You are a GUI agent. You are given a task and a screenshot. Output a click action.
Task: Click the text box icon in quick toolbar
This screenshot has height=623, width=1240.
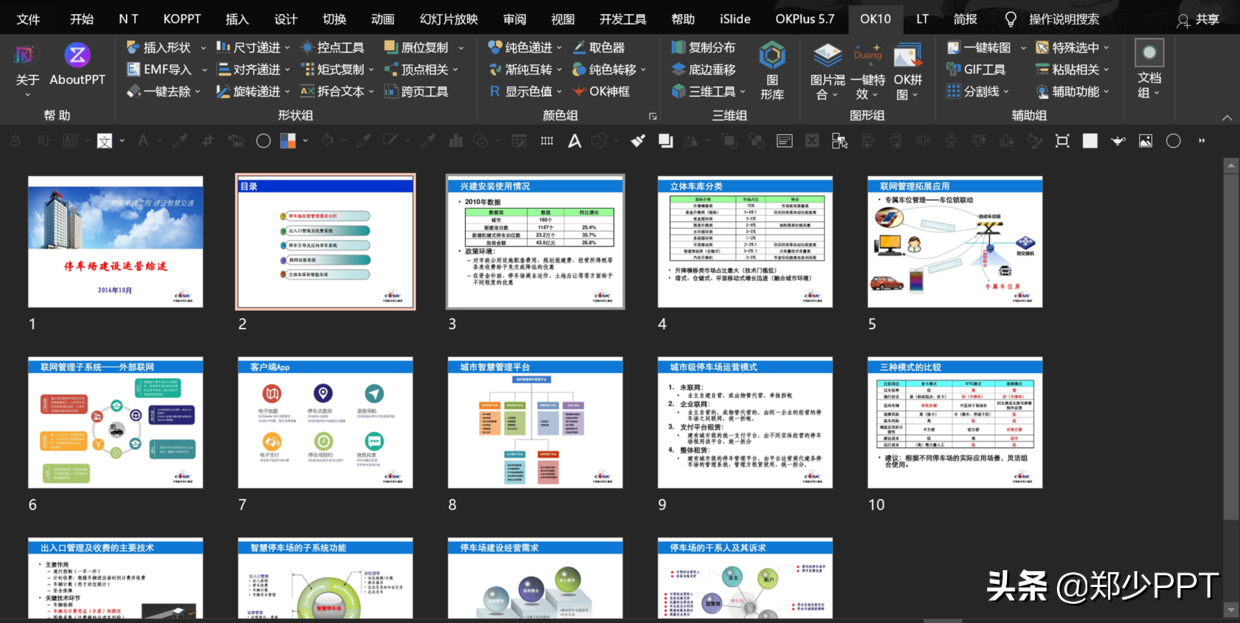[x=784, y=141]
